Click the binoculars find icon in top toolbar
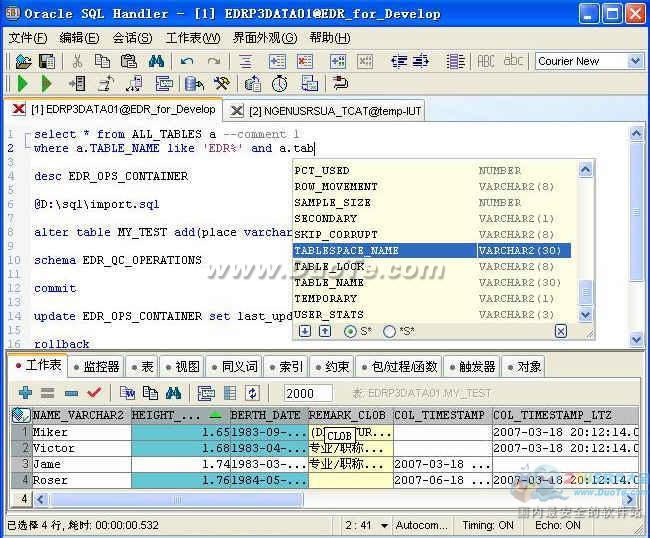Screen dimensions: 650x538 156,61
